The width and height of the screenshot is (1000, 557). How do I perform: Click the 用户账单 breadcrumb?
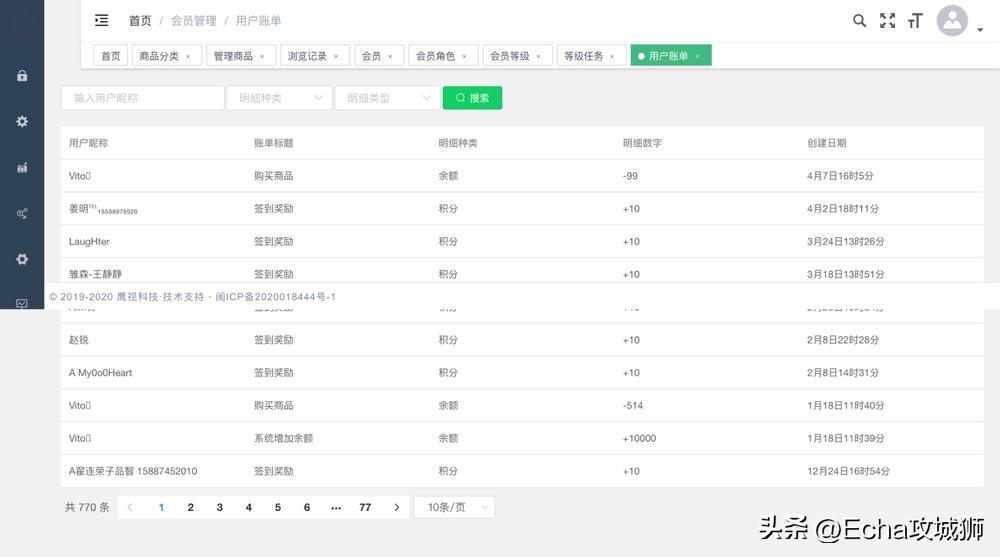[x=258, y=20]
